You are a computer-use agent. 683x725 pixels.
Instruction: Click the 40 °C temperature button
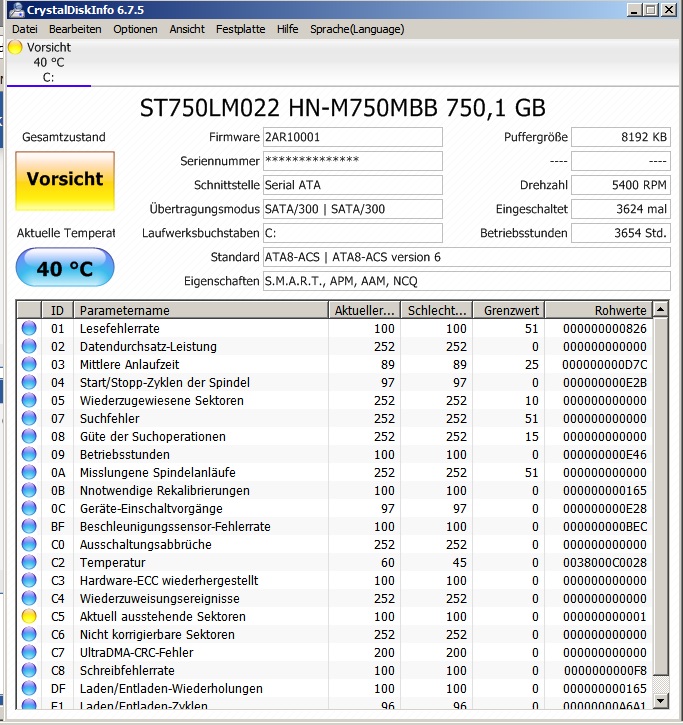(x=65, y=267)
